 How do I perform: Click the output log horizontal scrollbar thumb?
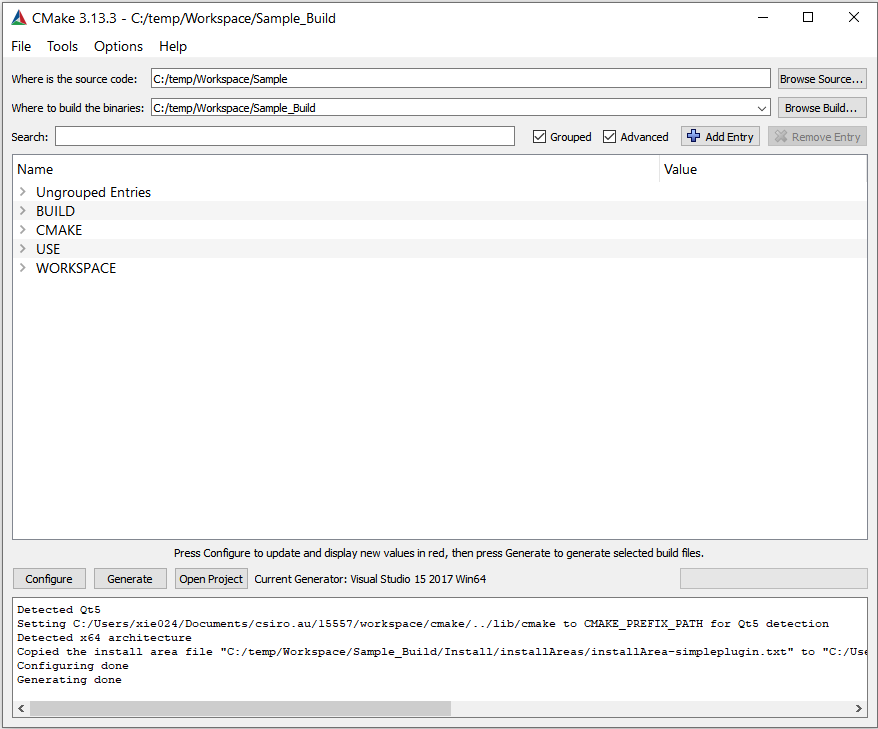point(240,708)
